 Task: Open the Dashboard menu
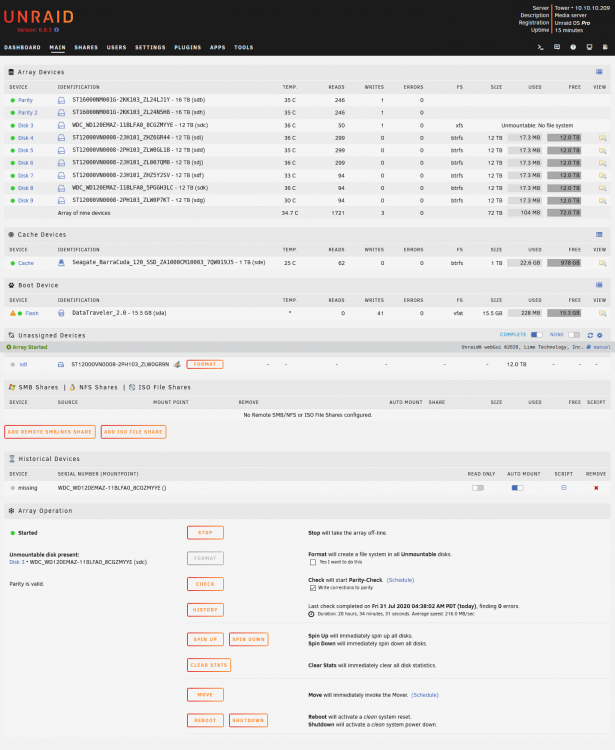pos(22,47)
